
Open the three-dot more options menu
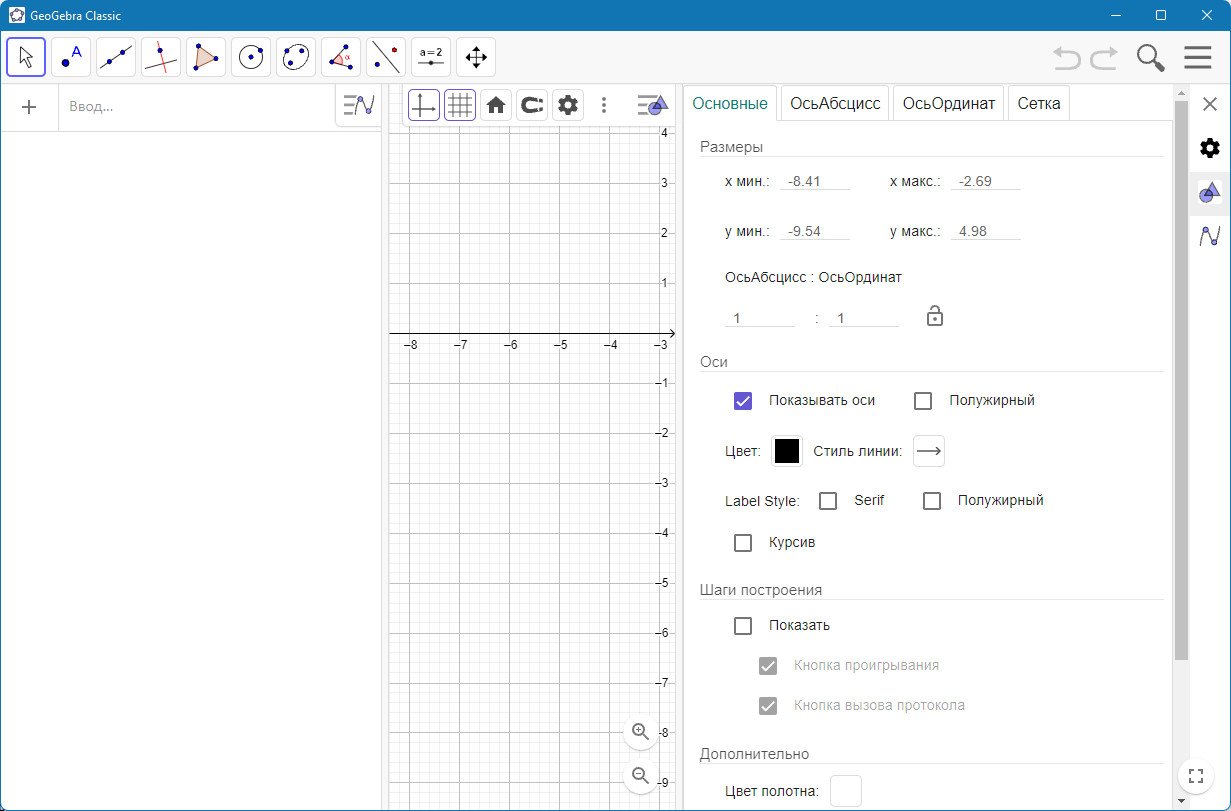pyautogui.click(x=604, y=105)
